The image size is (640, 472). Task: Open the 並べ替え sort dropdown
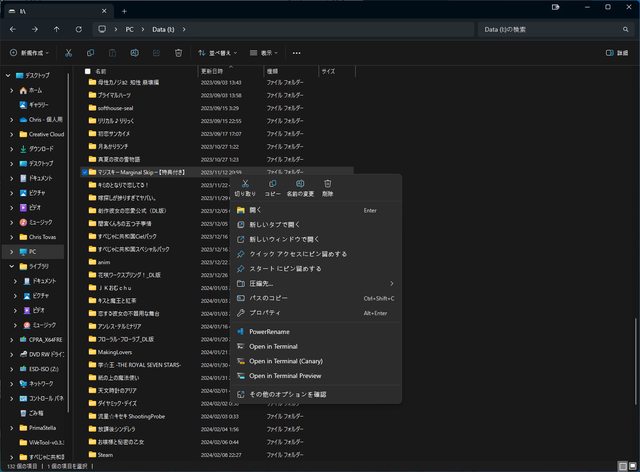coord(218,52)
